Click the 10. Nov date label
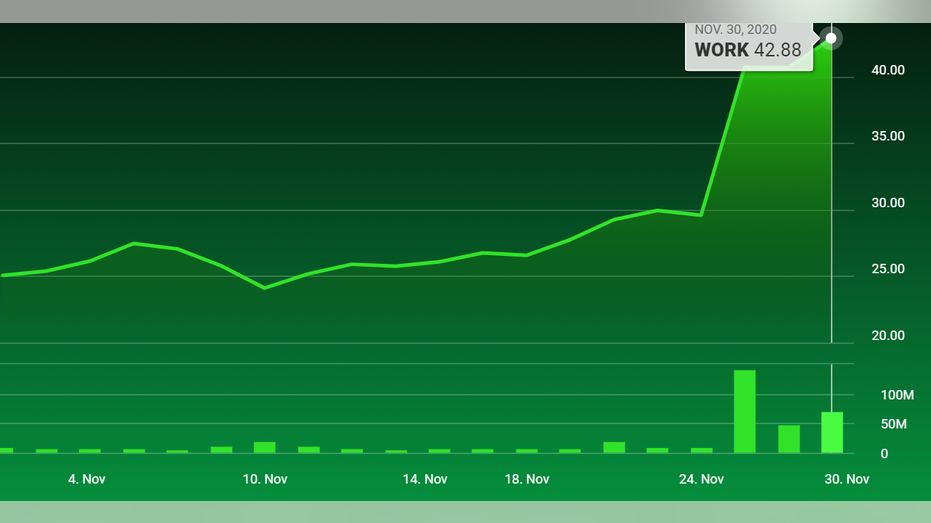 [x=265, y=479]
